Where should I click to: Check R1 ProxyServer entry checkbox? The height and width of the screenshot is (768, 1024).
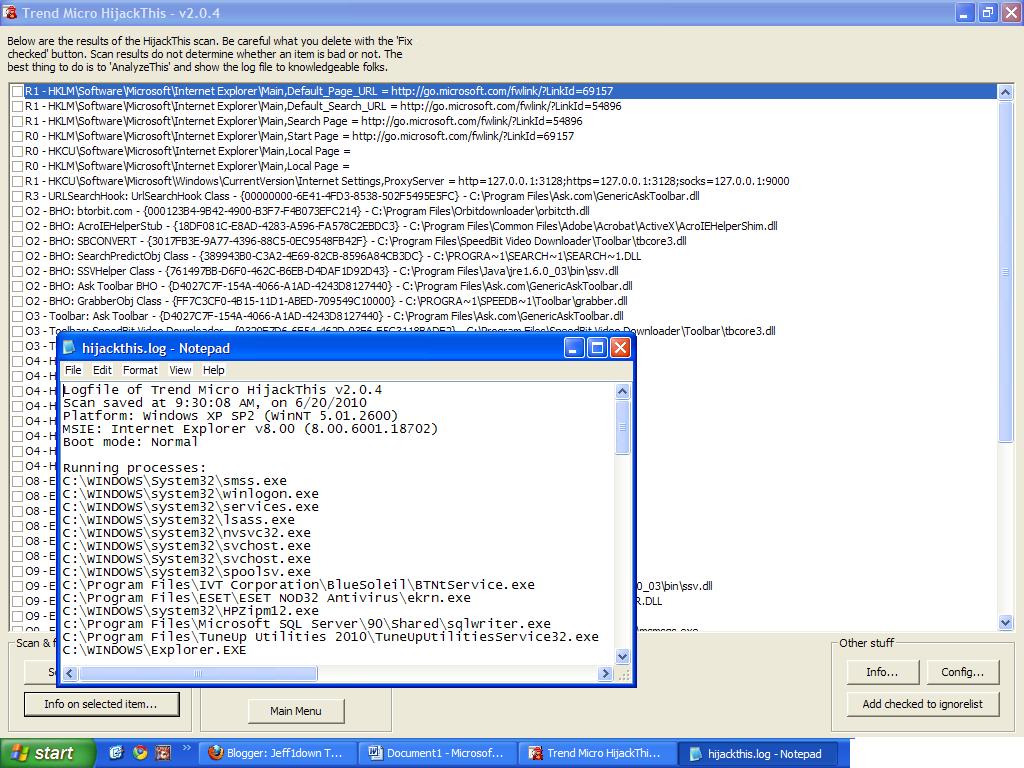[x=18, y=182]
